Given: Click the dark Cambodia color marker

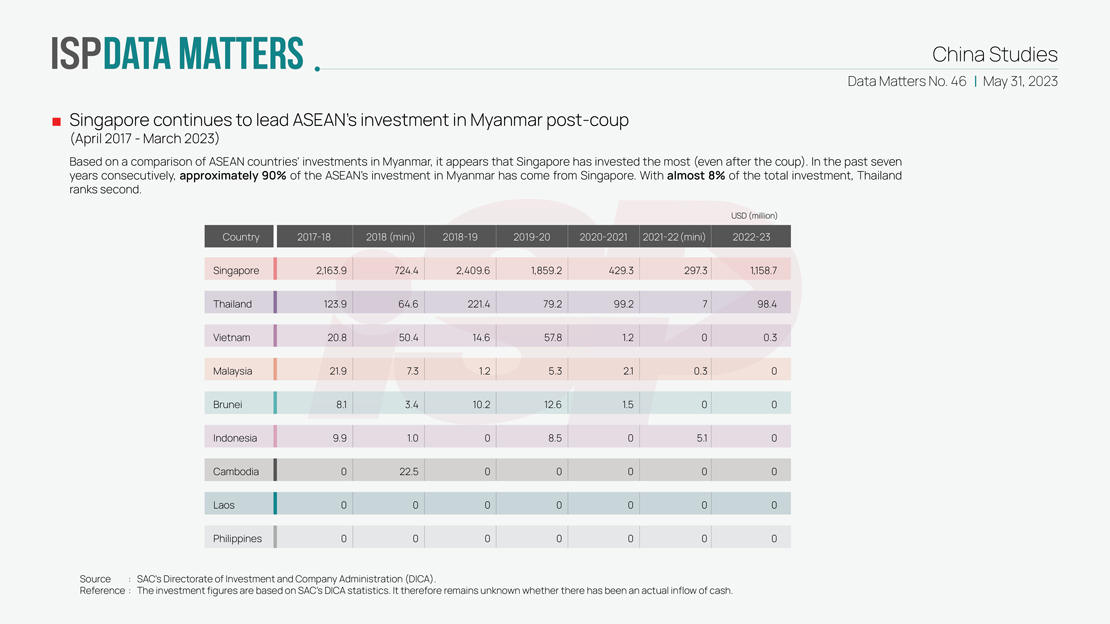Looking at the screenshot, I should [x=275, y=471].
